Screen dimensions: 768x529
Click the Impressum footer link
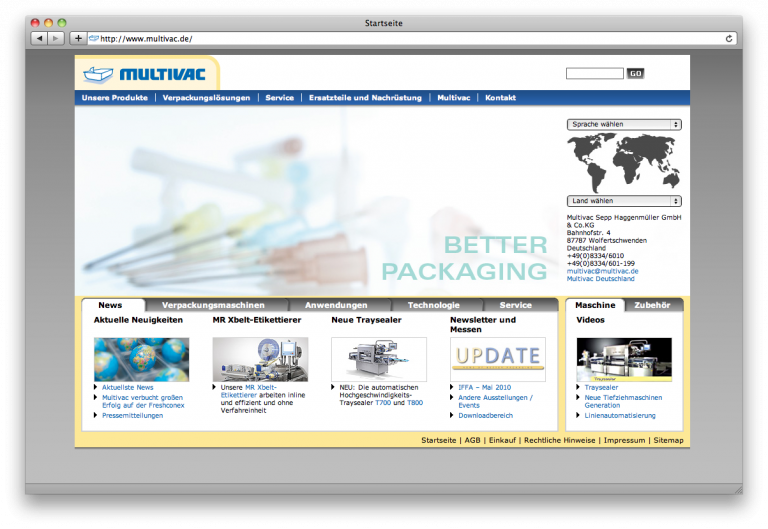coord(624,440)
